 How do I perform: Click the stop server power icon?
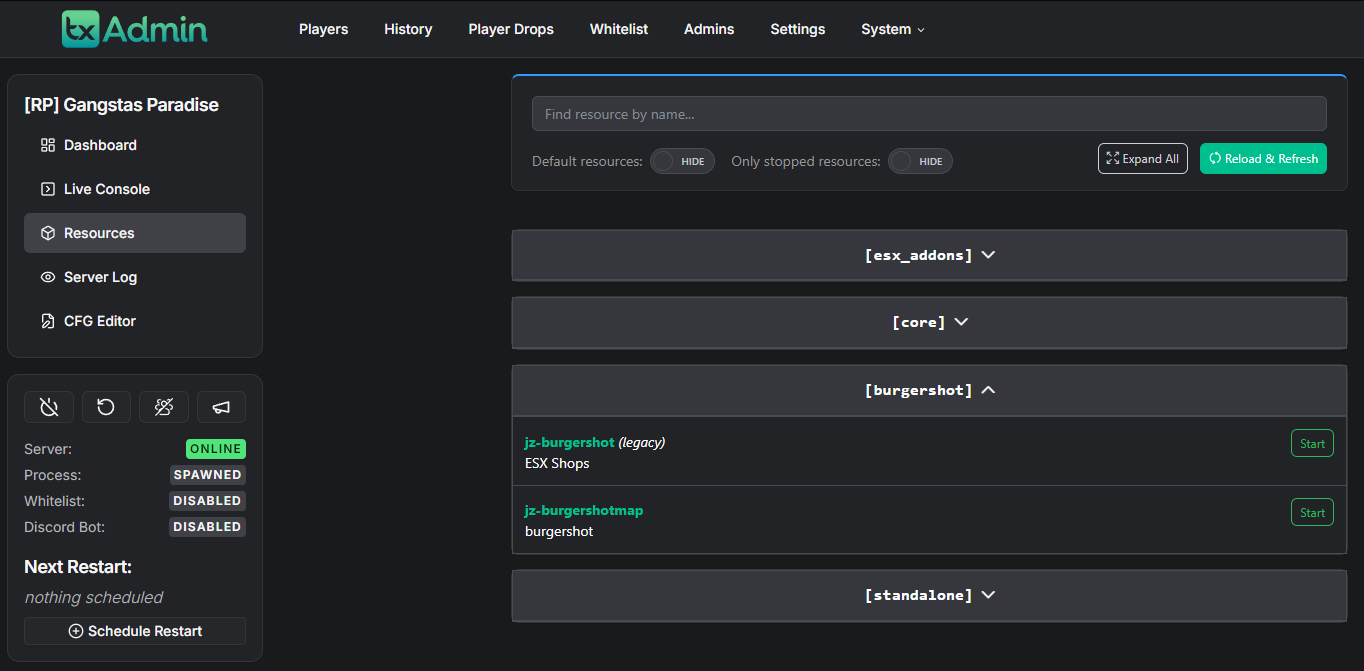coord(49,407)
